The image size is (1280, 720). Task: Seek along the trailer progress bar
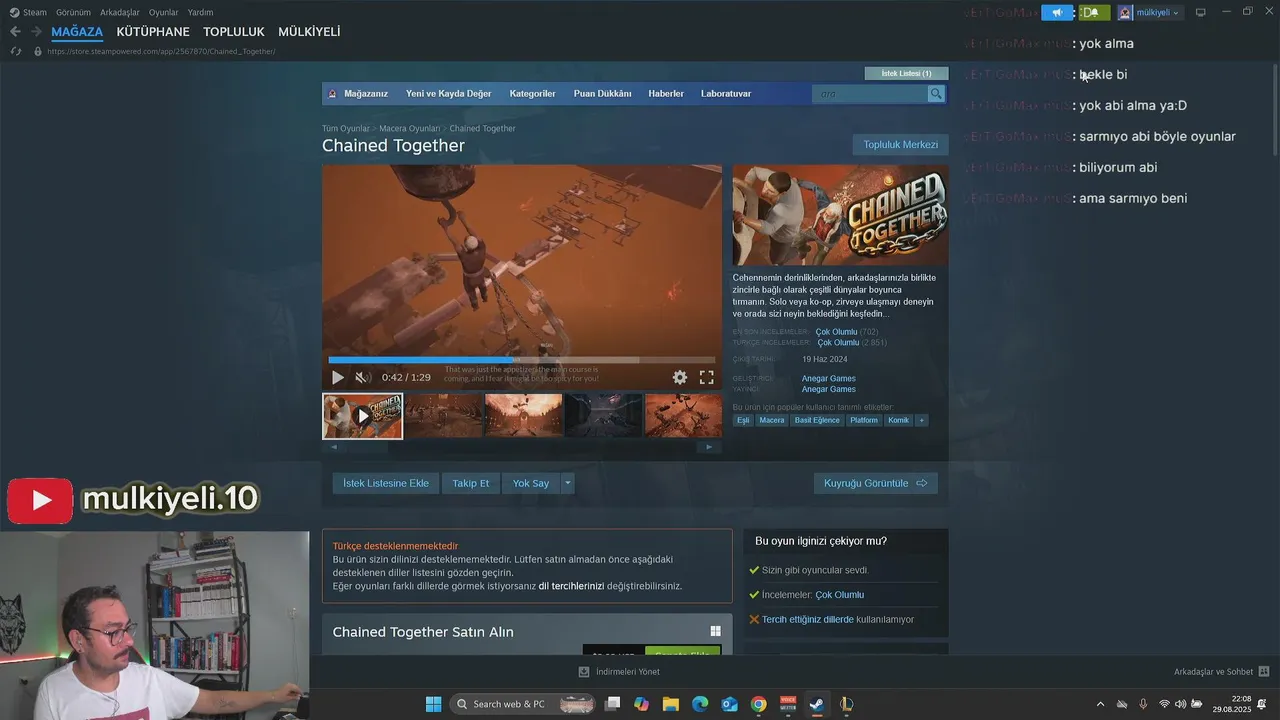click(521, 360)
